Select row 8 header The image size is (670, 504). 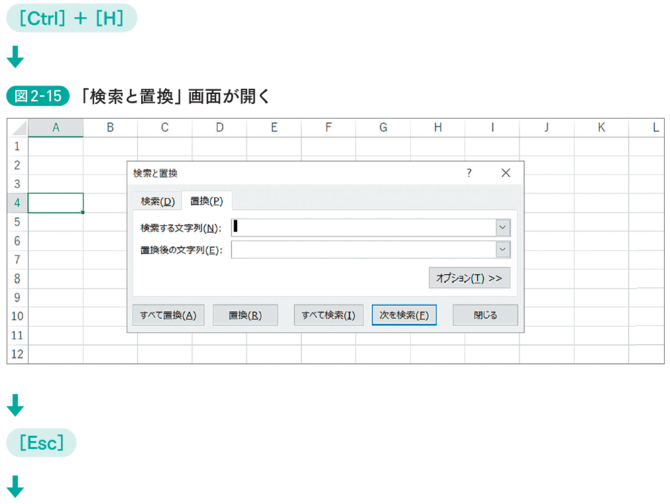[x=18, y=278]
